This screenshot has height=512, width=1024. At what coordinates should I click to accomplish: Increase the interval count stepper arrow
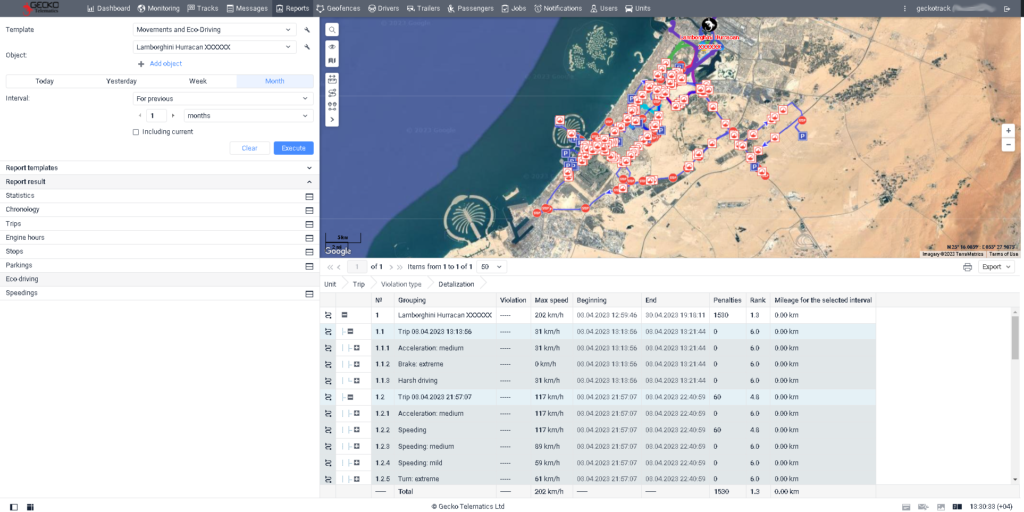(173, 115)
